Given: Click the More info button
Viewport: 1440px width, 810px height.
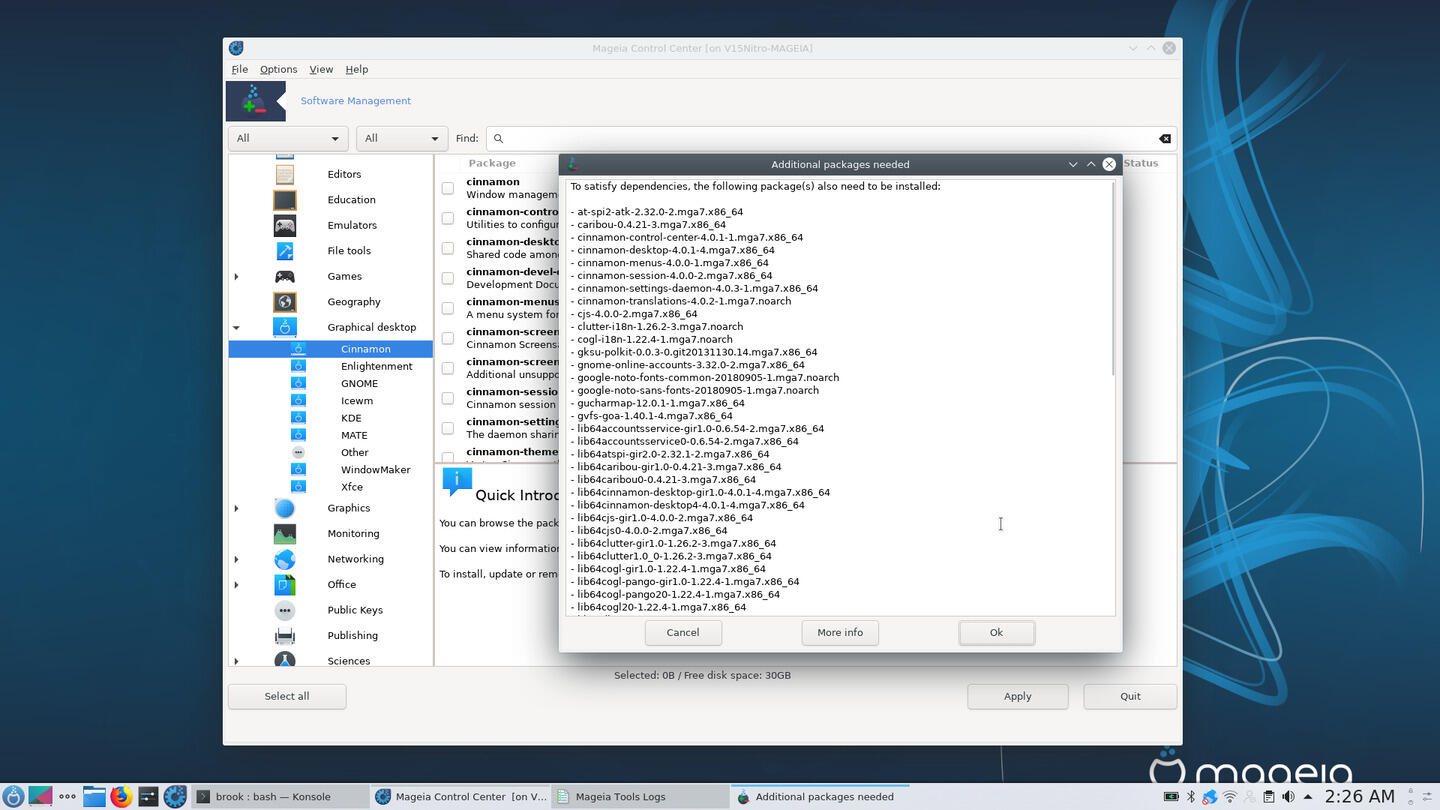Looking at the screenshot, I should point(840,632).
